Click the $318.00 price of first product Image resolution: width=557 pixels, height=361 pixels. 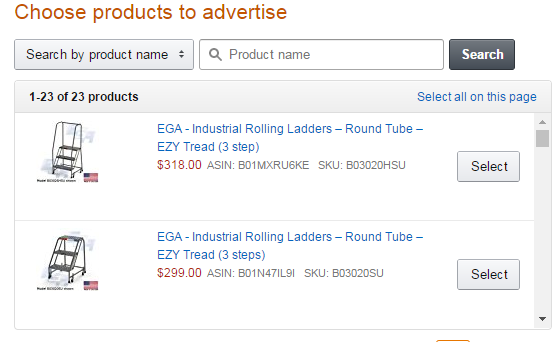click(x=179, y=165)
